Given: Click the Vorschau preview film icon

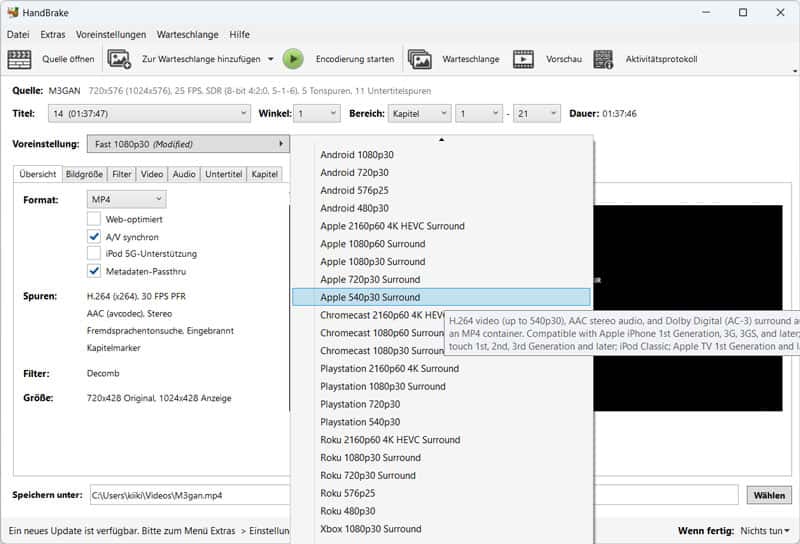Looking at the screenshot, I should [x=523, y=59].
